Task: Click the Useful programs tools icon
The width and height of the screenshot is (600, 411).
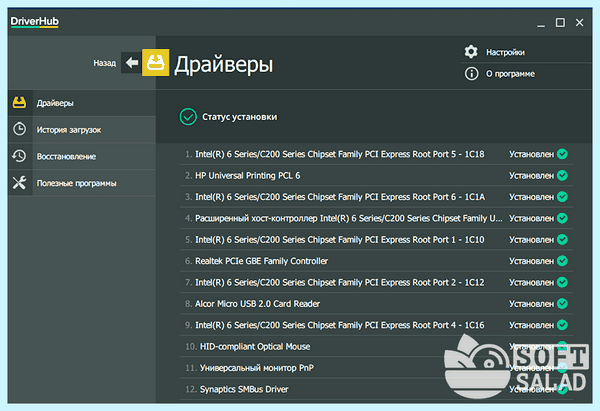Action: (19, 183)
